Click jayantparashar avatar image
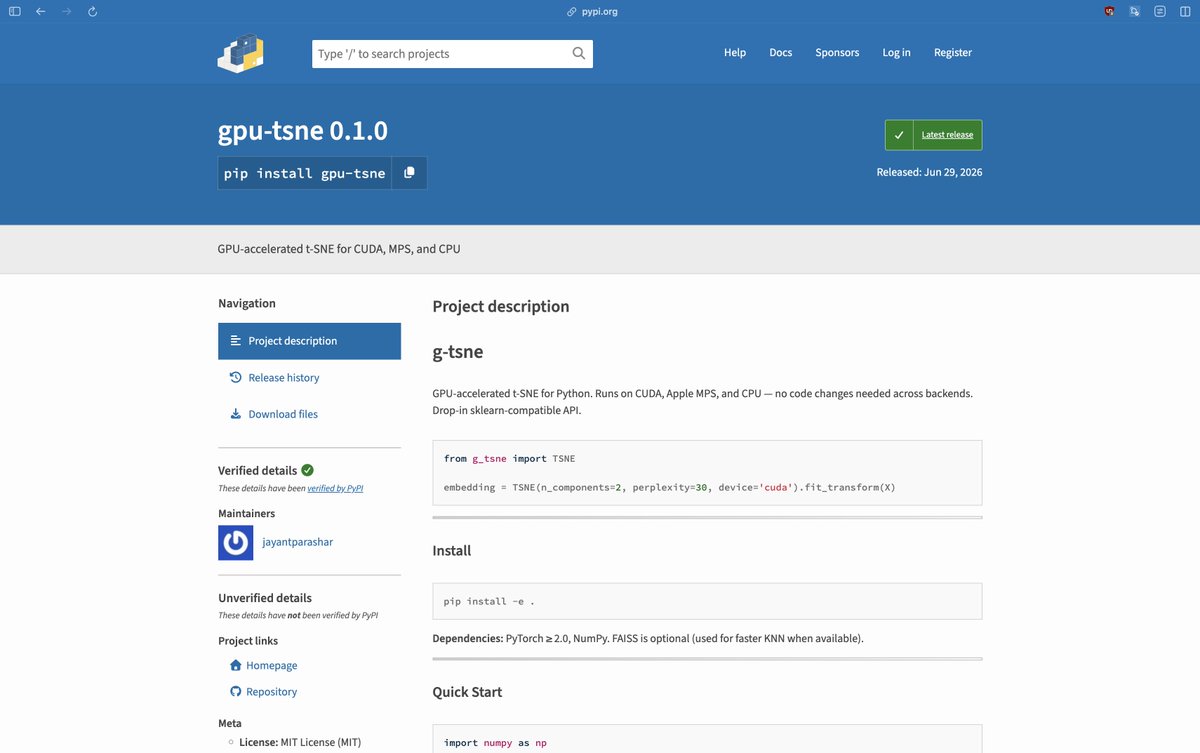Viewport: 1200px width, 753px height. [x=235, y=542]
